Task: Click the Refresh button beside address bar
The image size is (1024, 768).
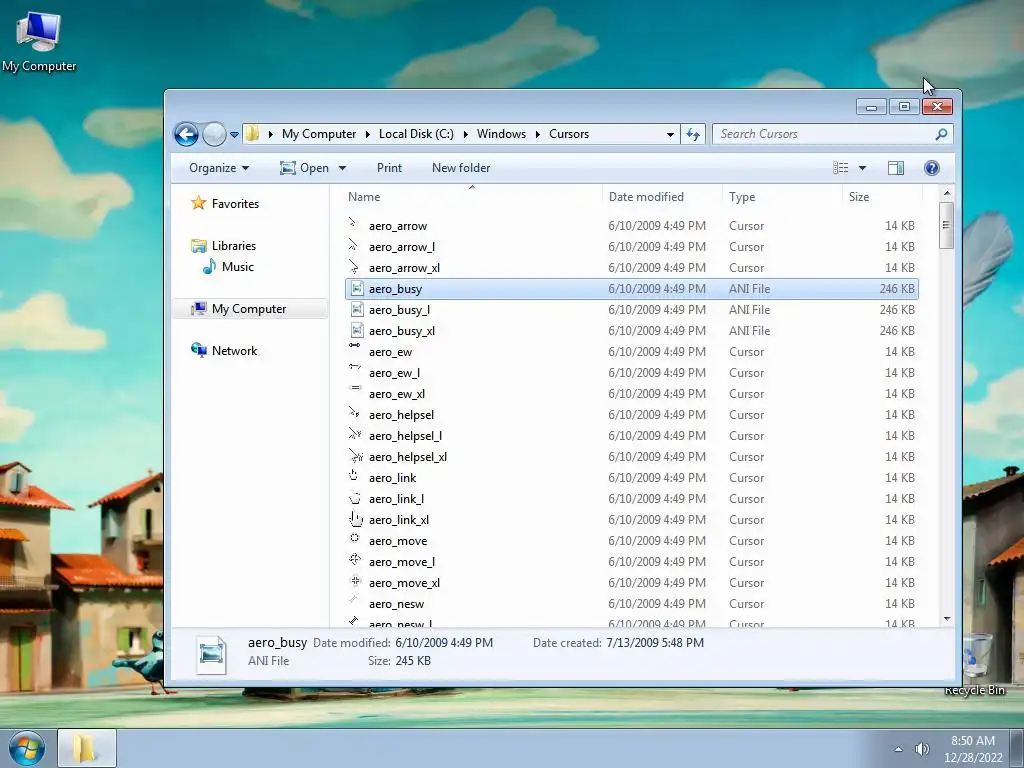Action: [x=693, y=135]
